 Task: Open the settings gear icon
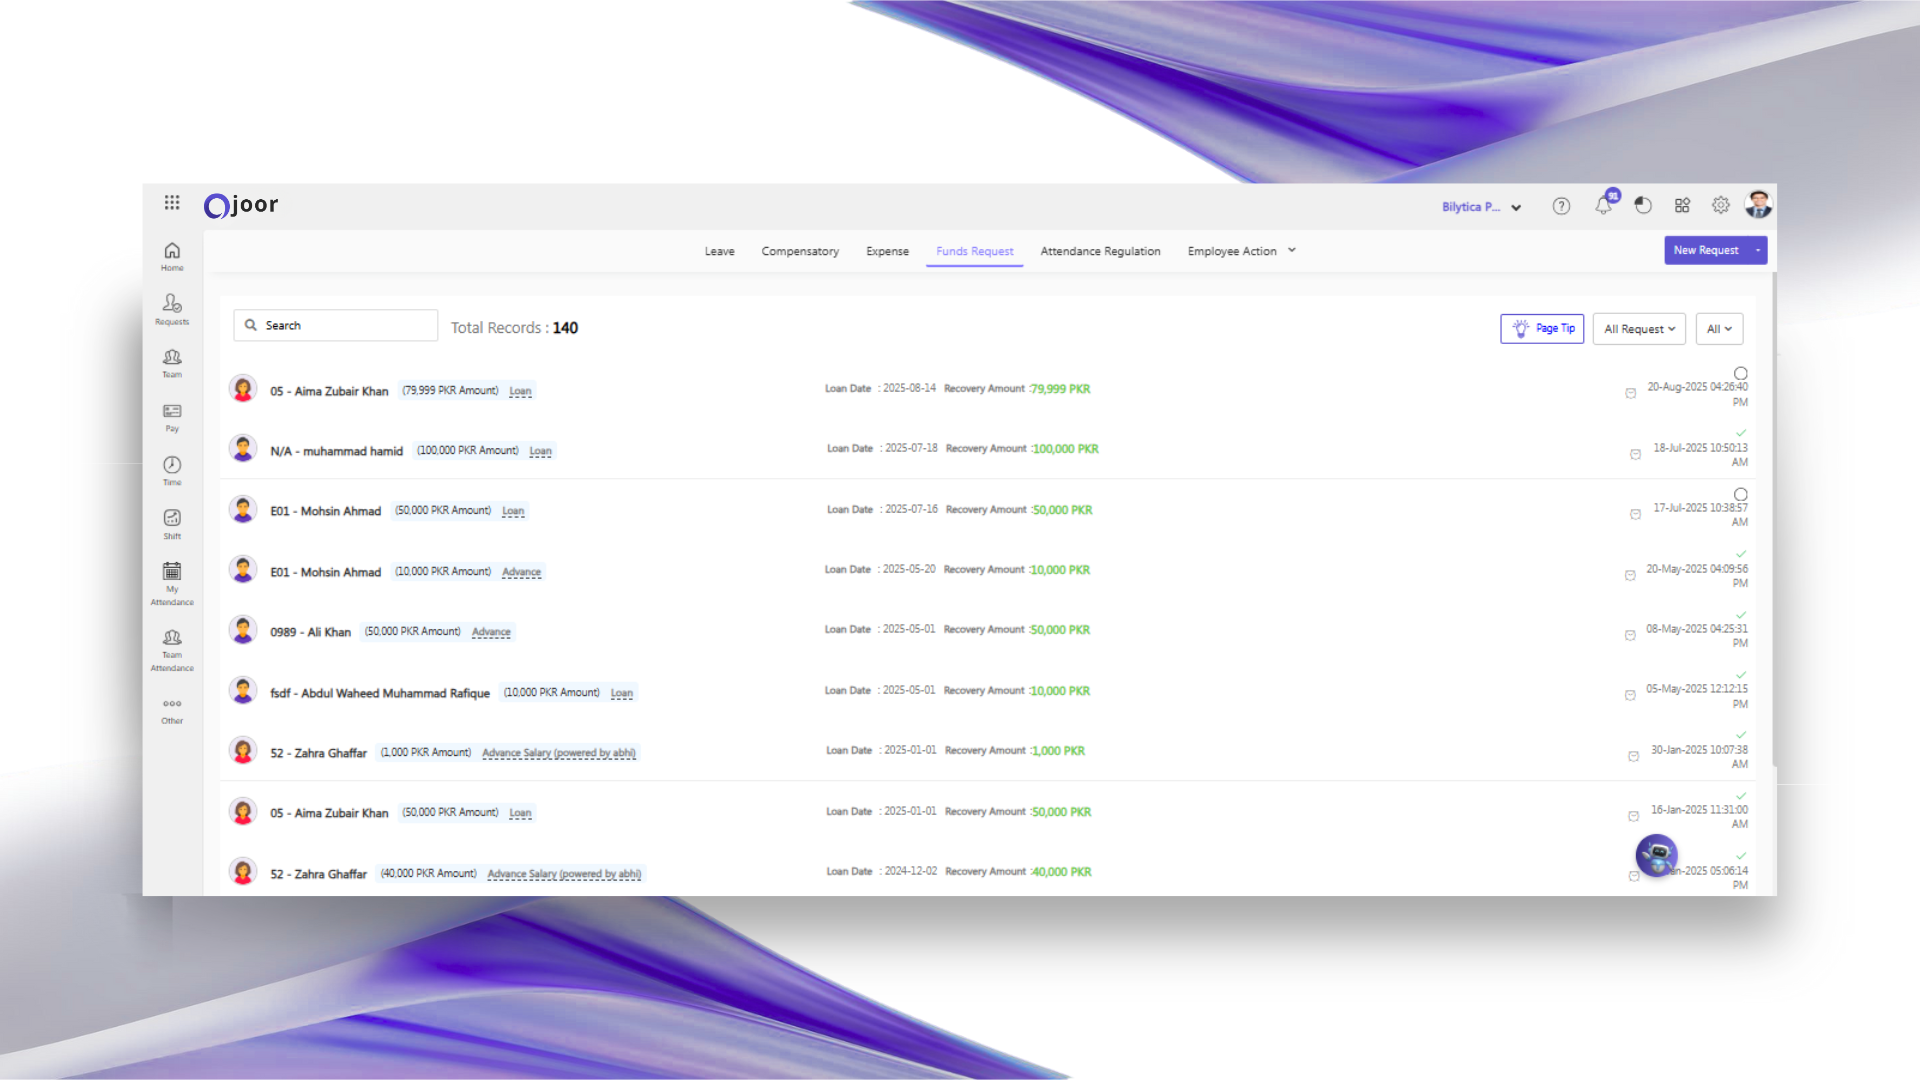point(1720,205)
